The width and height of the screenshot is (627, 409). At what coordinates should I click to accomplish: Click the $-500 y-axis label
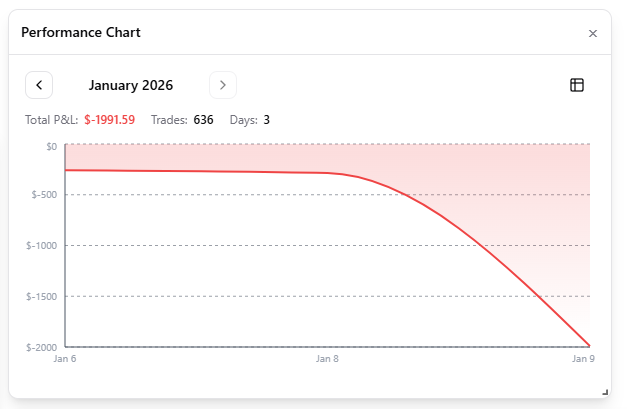(45, 195)
